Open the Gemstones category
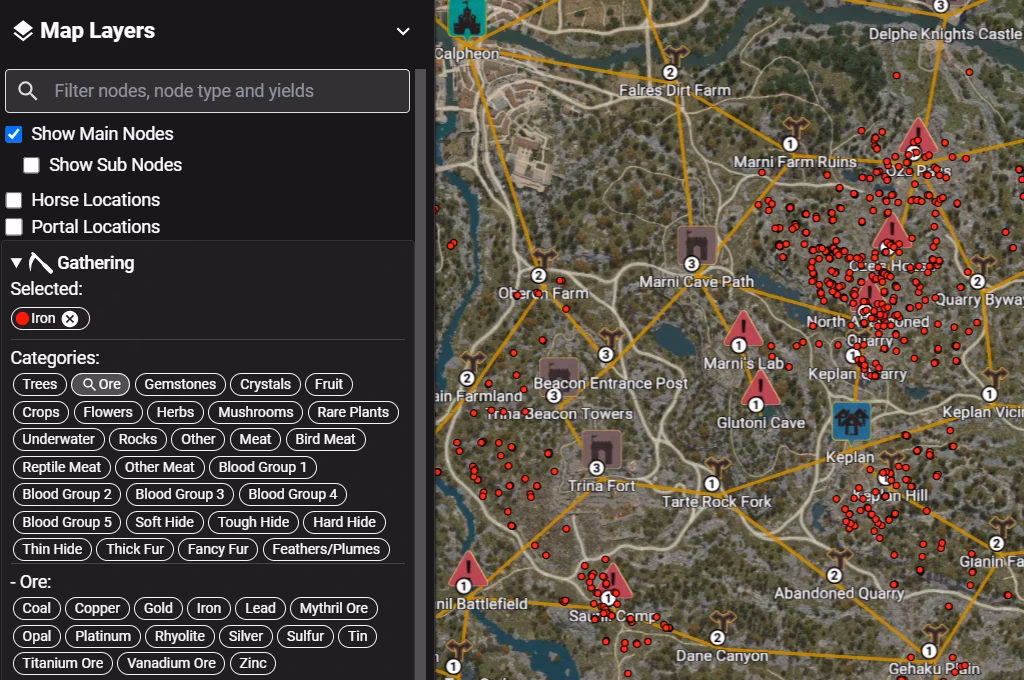This screenshot has height=680, width=1024. pyautogui.click(x=180, y=384)
